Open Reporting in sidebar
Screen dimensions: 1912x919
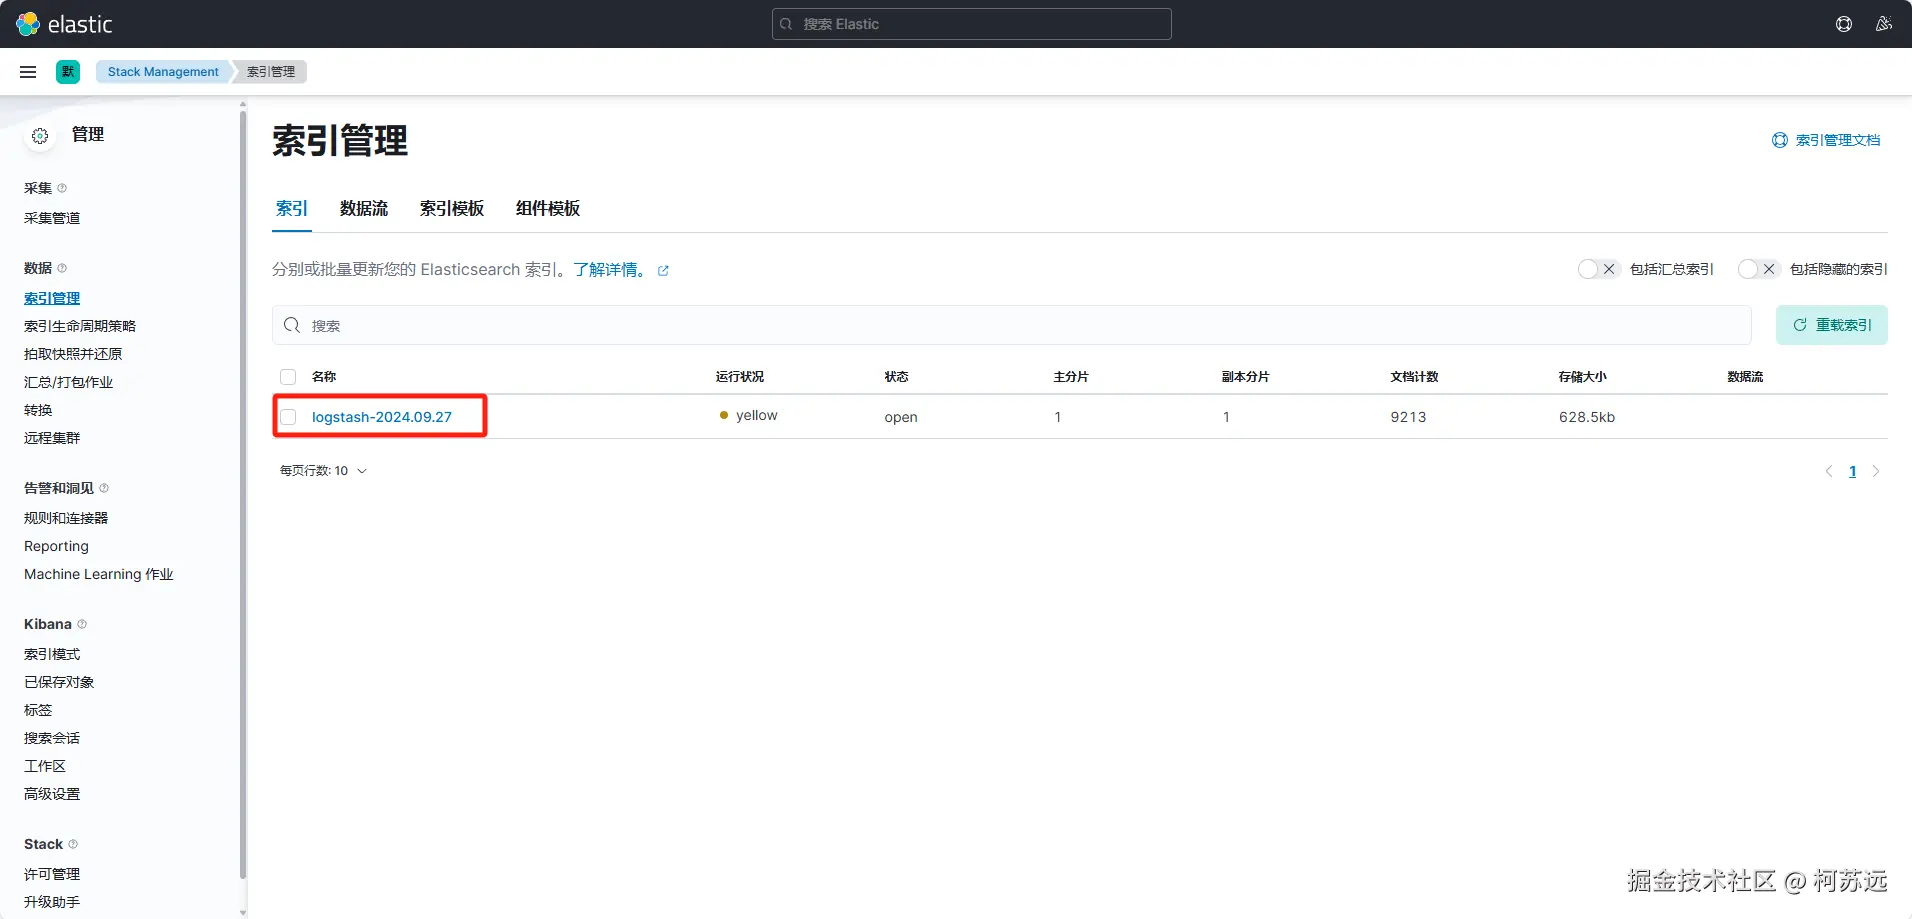tap(56, 546)
